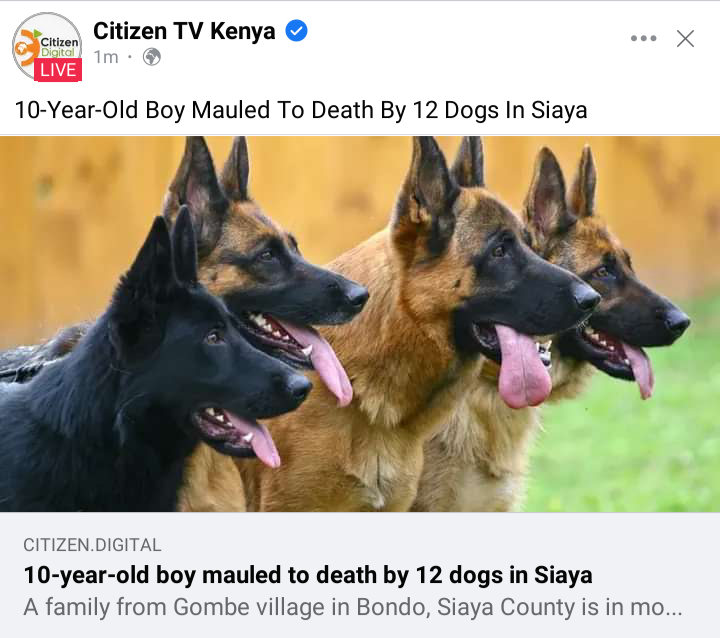Click the upper dog's ears behind the black dog
The image size is (720, 638).
[x=209, y=177]
